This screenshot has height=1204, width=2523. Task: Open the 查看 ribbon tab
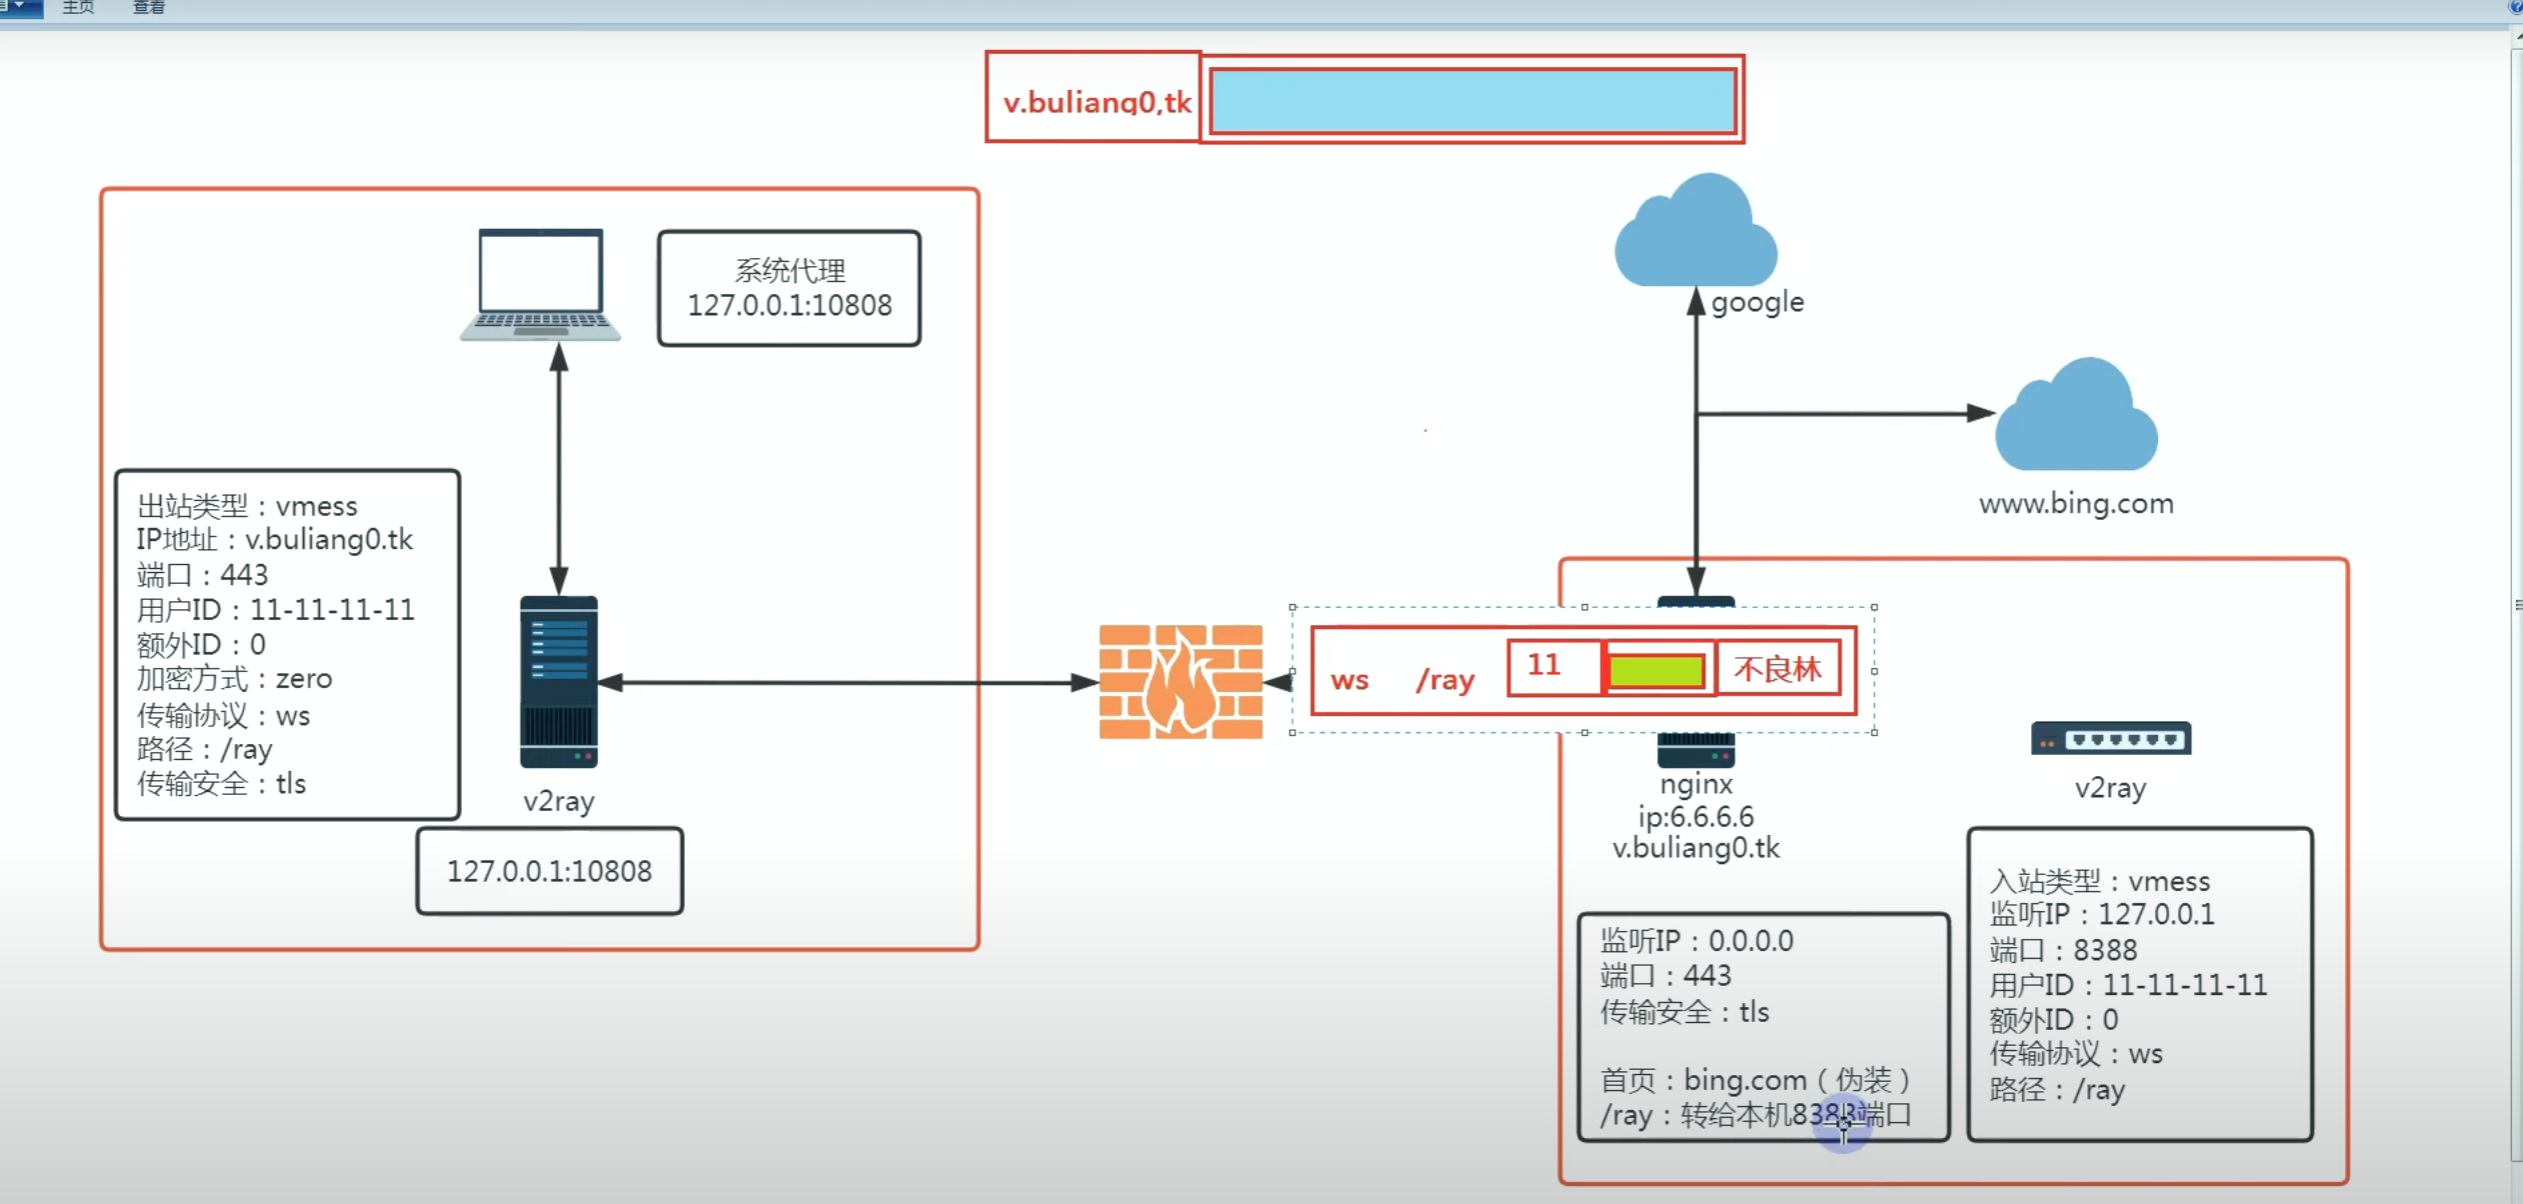click(x=149, y=8)
